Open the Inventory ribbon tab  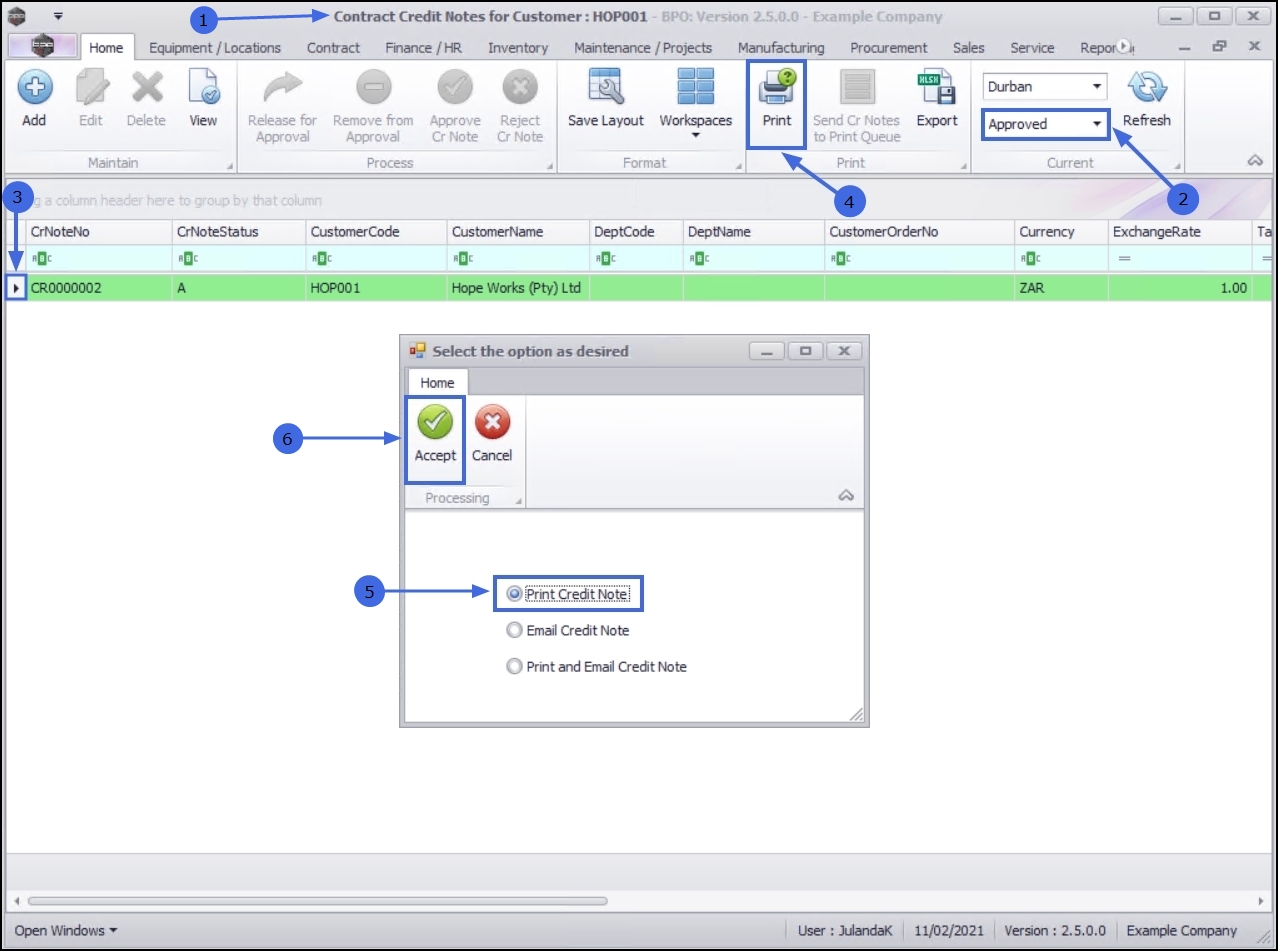518,47
